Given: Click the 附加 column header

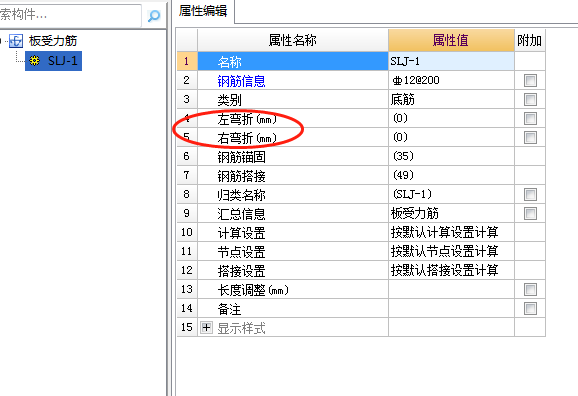Looking at the screenshot, I should pyautogui.click(x=530, y=40).
